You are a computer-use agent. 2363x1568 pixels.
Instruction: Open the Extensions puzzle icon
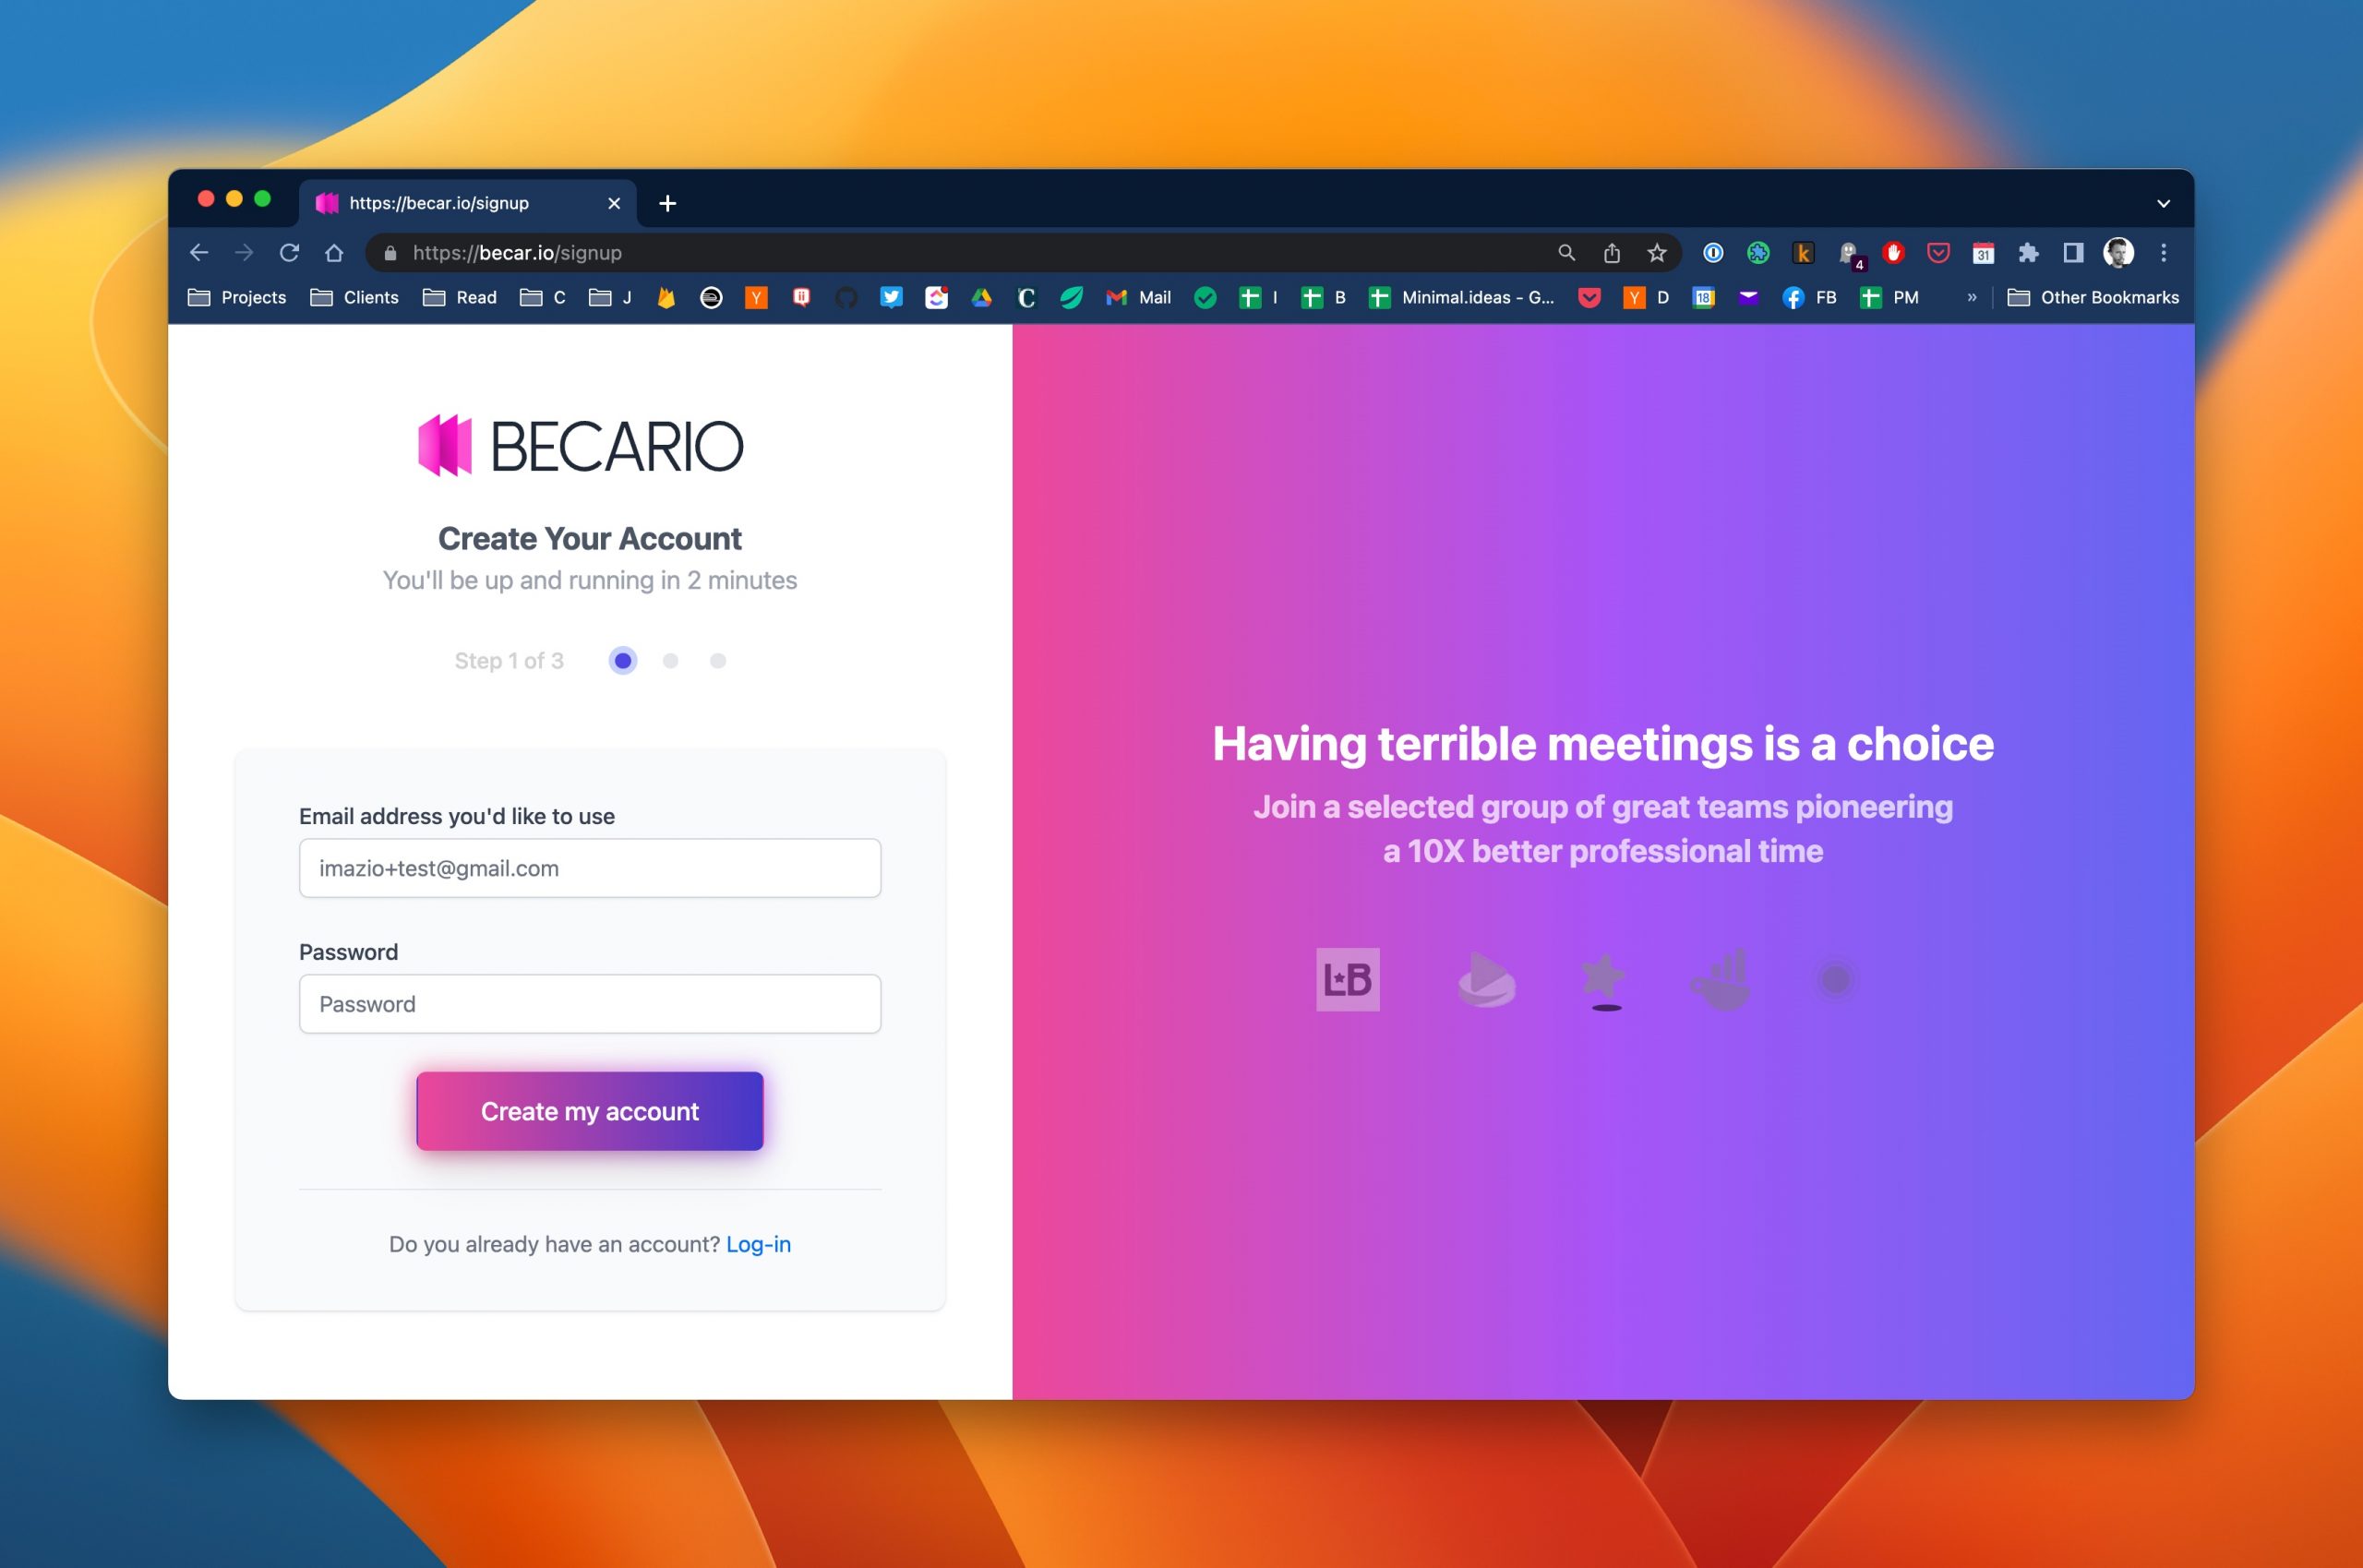[x=2028, y=253]
